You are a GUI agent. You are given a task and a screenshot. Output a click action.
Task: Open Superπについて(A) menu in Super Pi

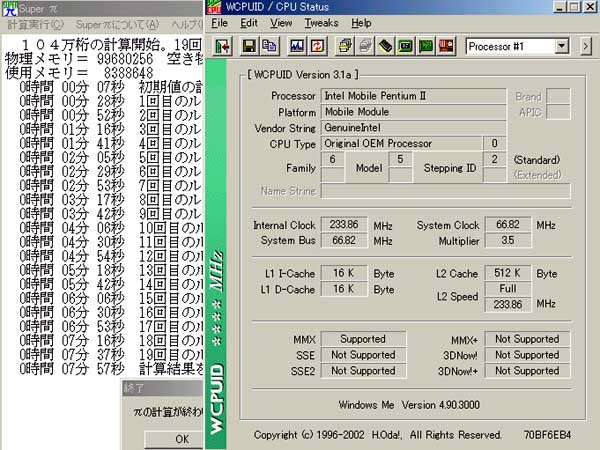point(117,24)
